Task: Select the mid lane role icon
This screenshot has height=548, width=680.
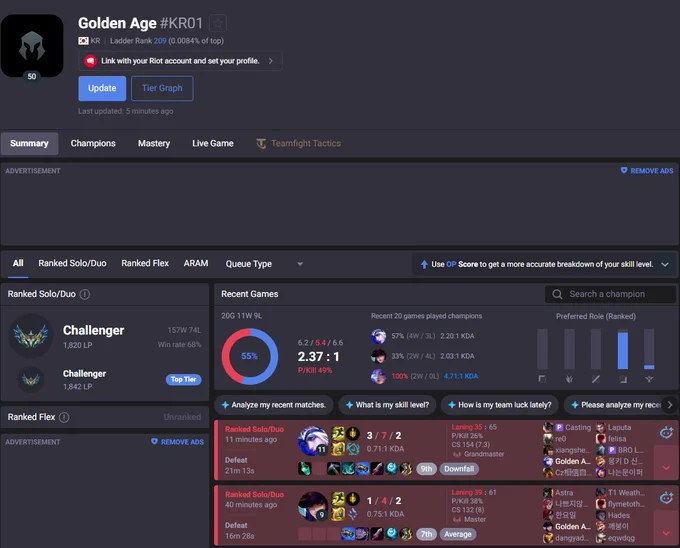Action: coord(596,379)
